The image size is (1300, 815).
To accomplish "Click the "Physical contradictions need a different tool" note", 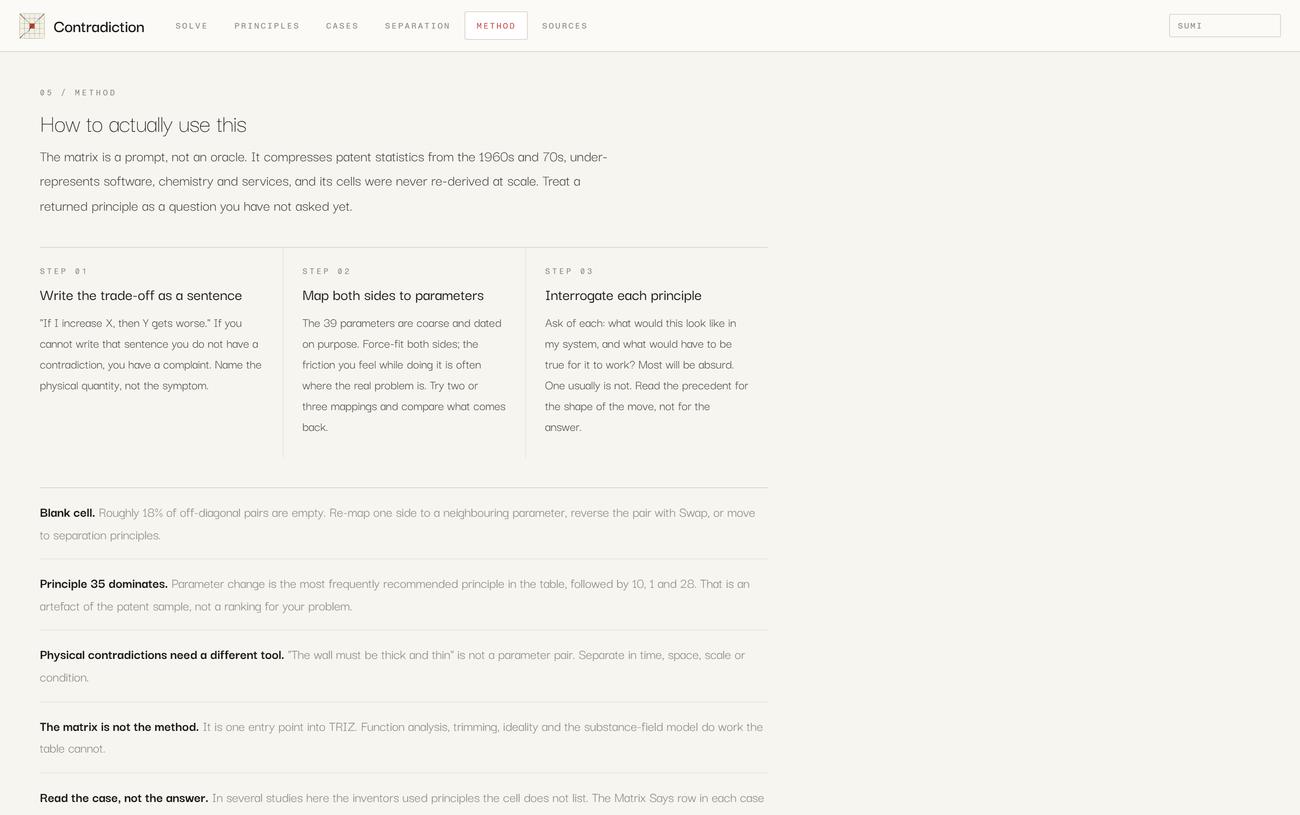I will click(404, 666).
